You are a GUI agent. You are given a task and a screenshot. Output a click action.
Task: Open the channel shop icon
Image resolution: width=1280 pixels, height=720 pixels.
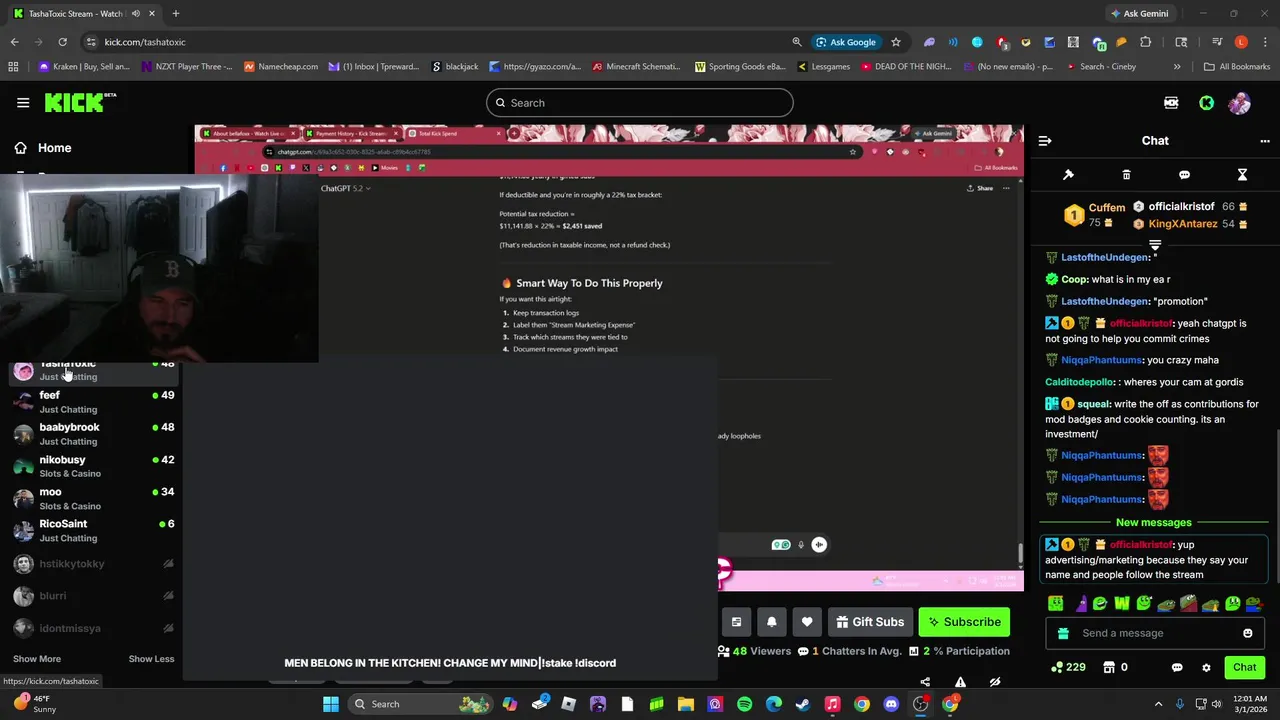[1108, 667]
